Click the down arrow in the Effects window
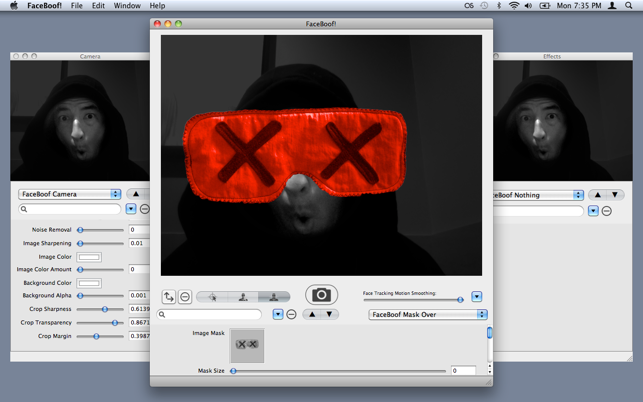The image size is (643, 402). tap(615, 195)
